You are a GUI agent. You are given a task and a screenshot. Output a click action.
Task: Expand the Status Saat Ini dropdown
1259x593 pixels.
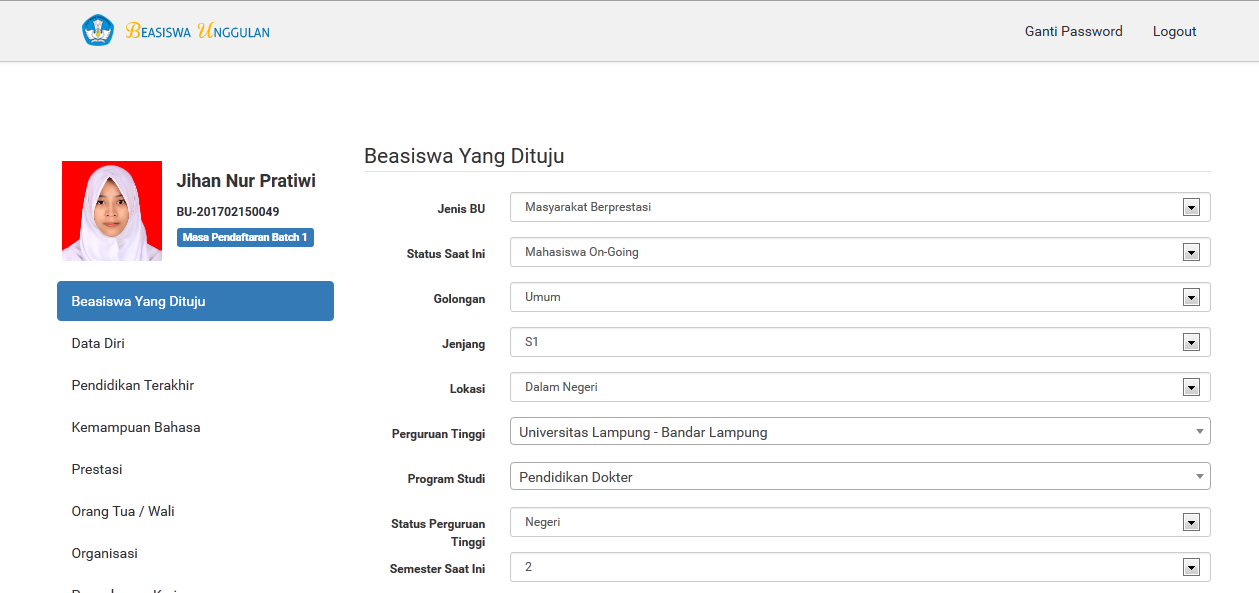[860, 252]
